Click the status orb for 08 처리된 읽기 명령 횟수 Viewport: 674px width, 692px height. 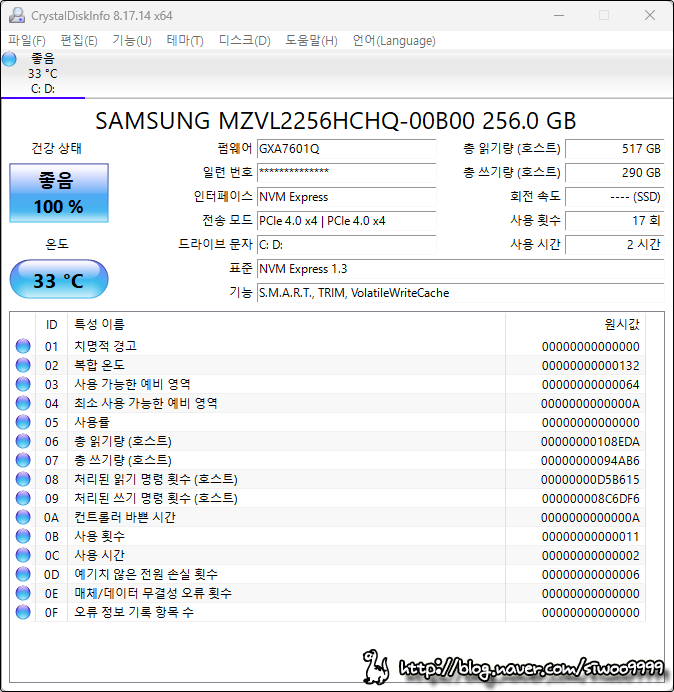(23, 479)
